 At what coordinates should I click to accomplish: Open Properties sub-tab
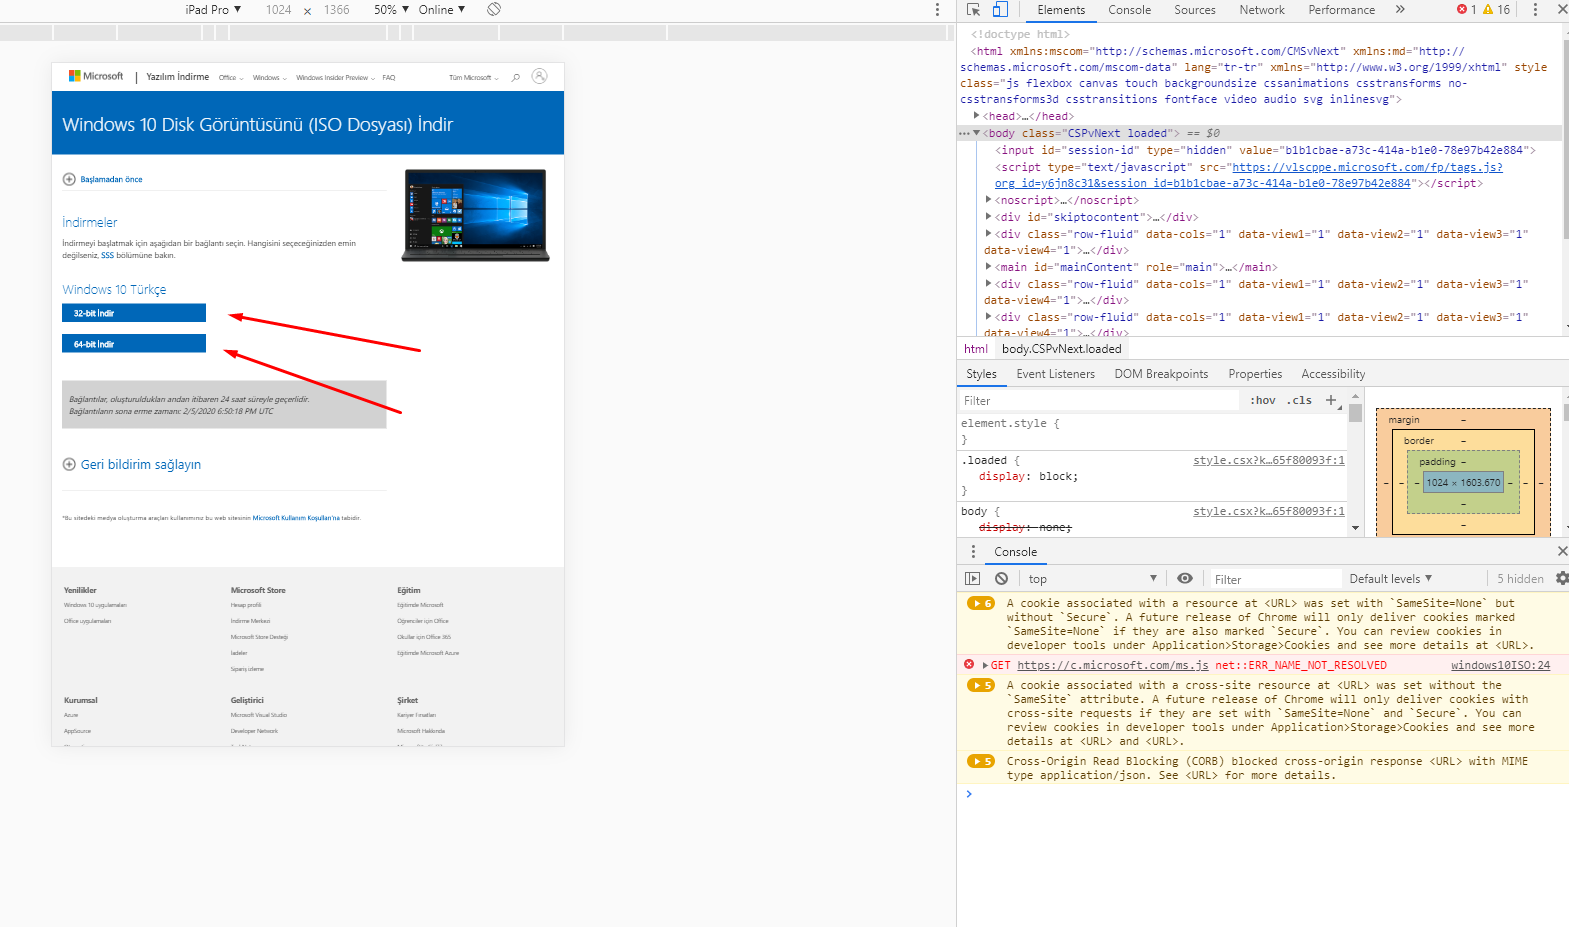click(x=1255, y=374)
